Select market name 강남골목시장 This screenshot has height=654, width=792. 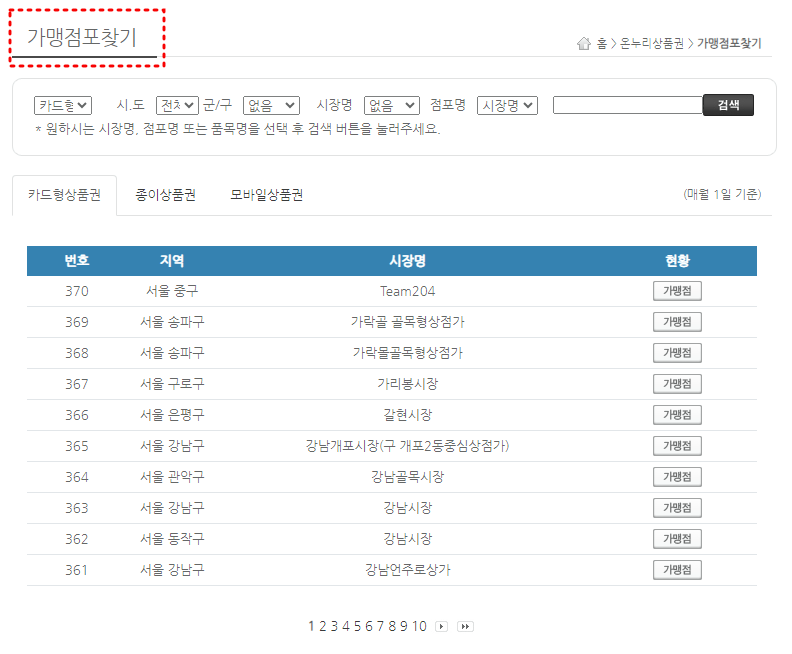[x=407, y=477]
